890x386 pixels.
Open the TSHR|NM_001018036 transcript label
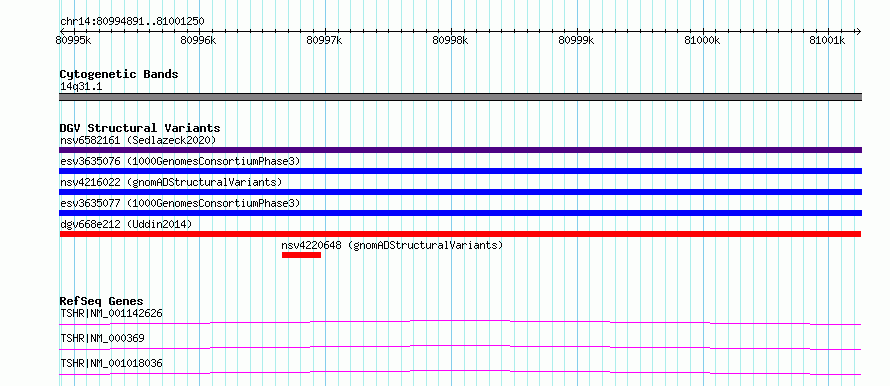click(x=111, y=363)
